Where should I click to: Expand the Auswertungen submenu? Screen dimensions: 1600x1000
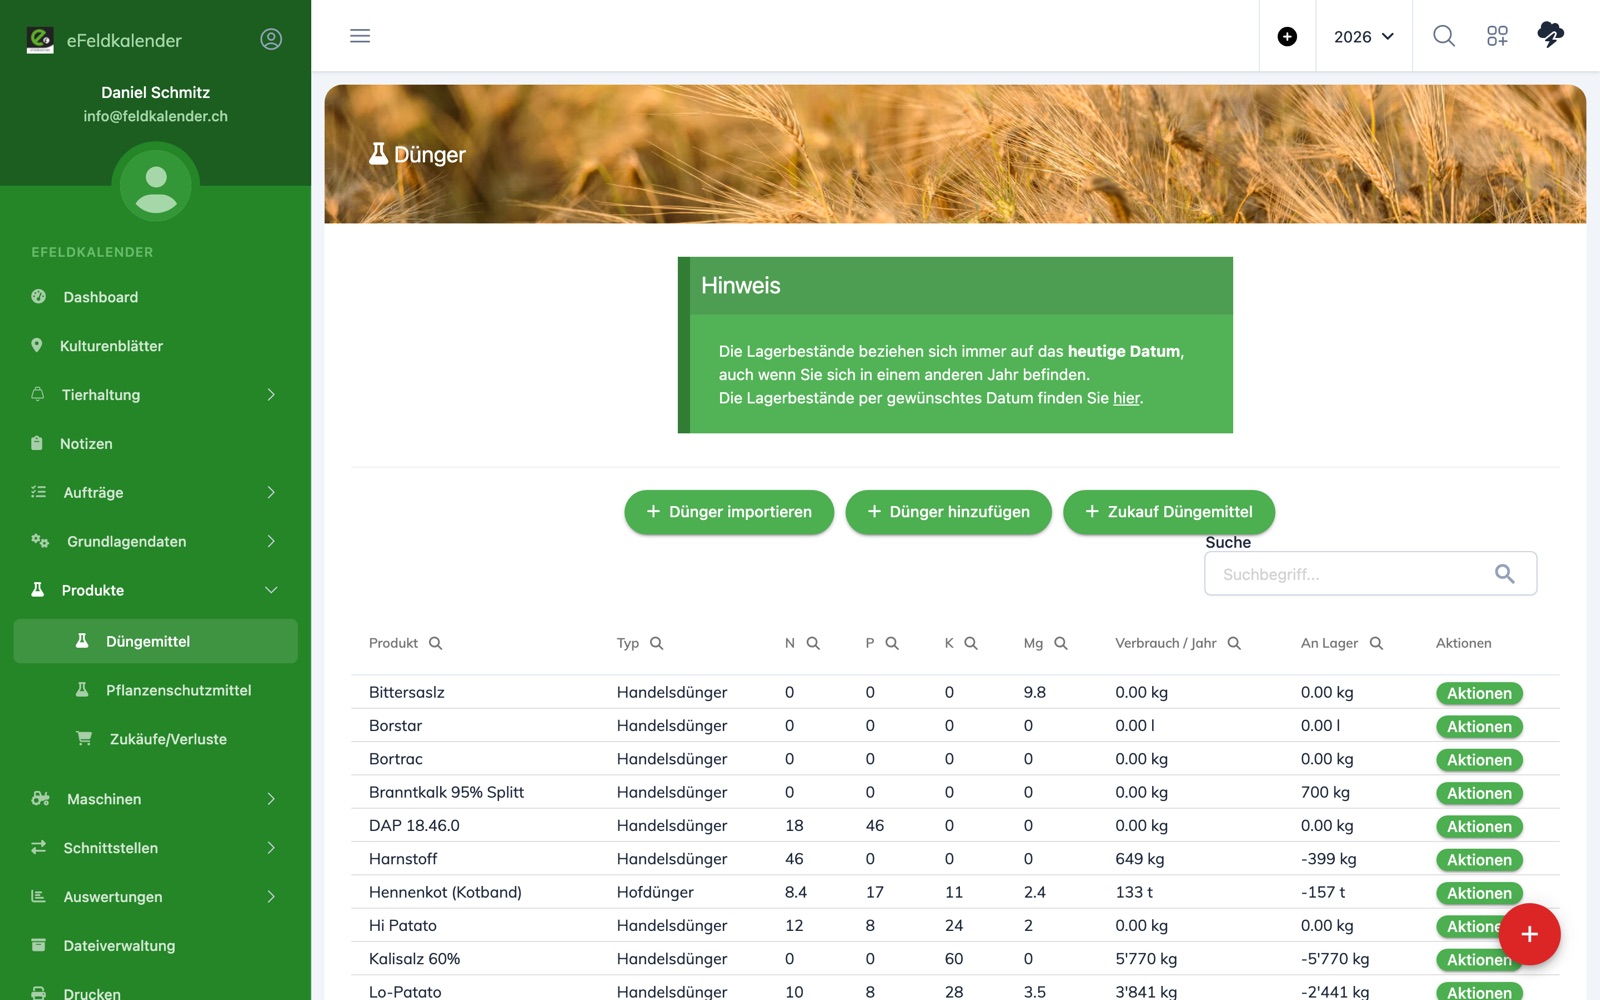156,897
